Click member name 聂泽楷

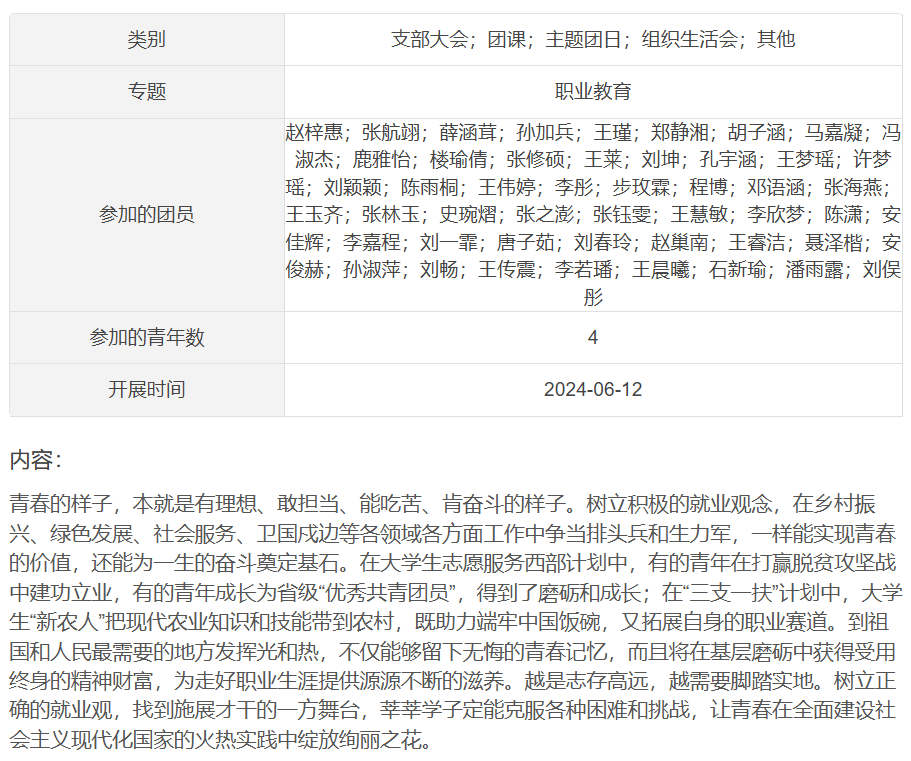tap(833, 242)
